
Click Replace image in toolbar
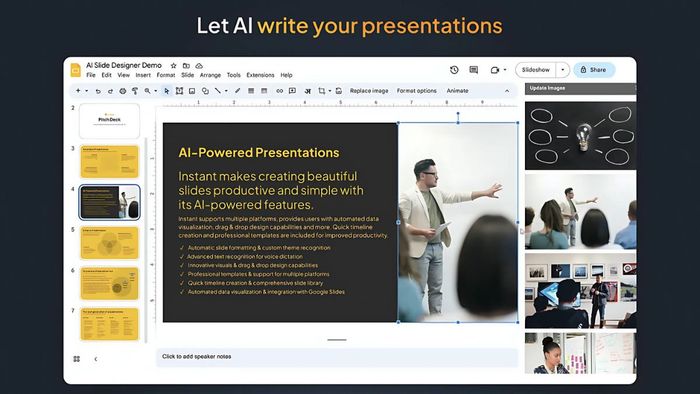tap(369, 91)
